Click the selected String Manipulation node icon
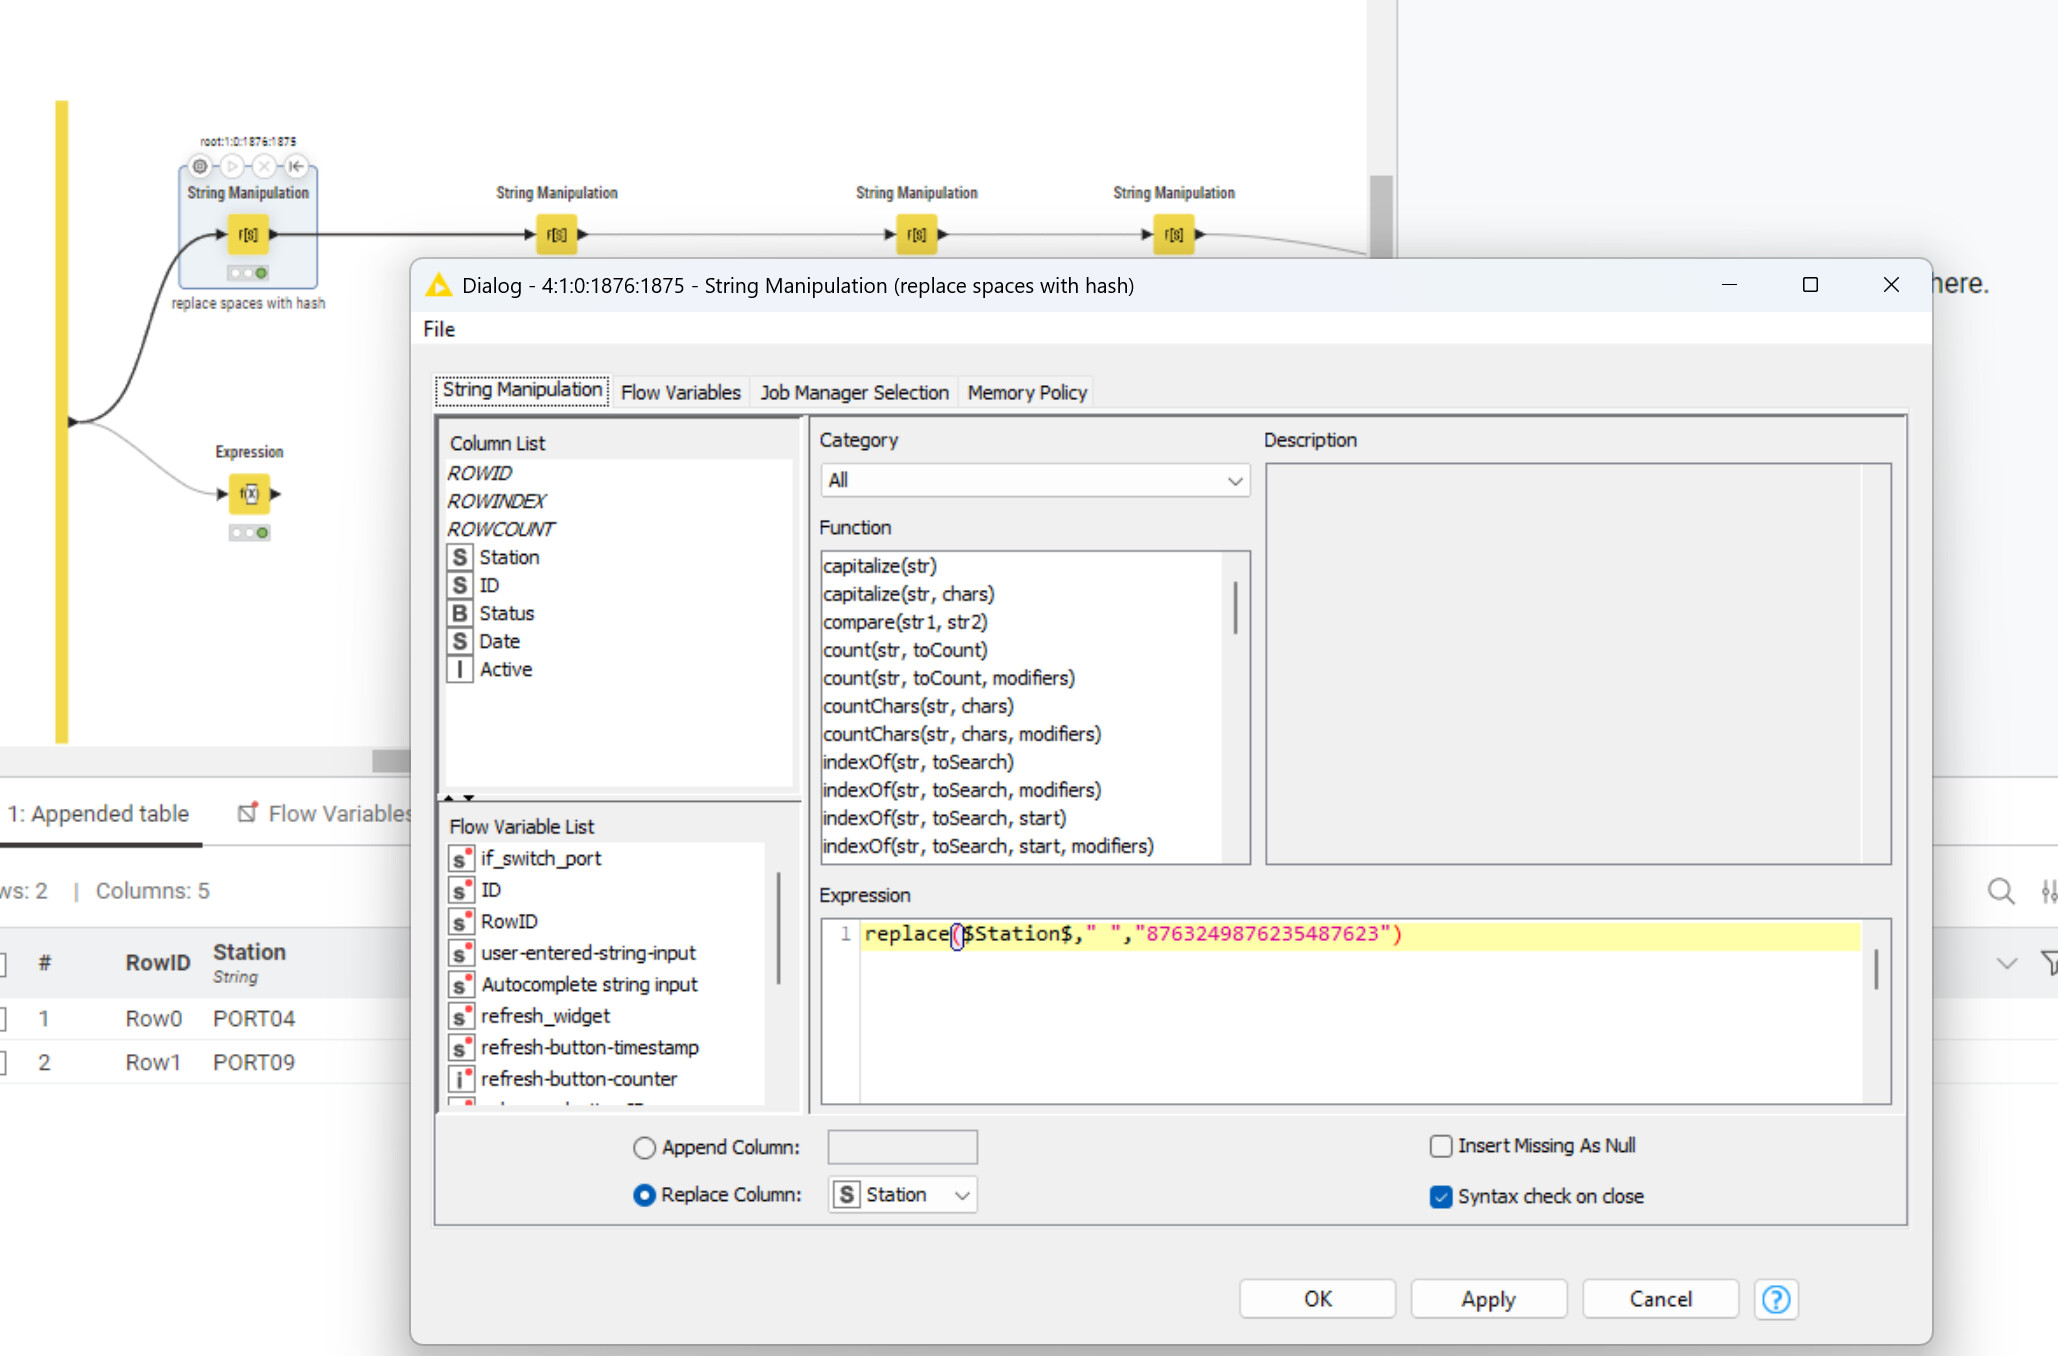The width and height of the screenshot is (2058, 1356). [x=248, y=235]
